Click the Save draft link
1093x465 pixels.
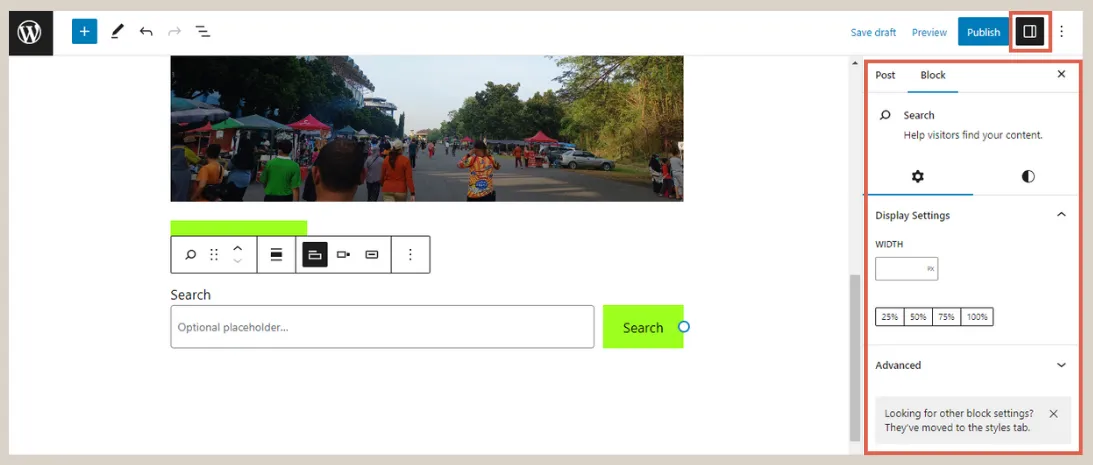(873, 32)
